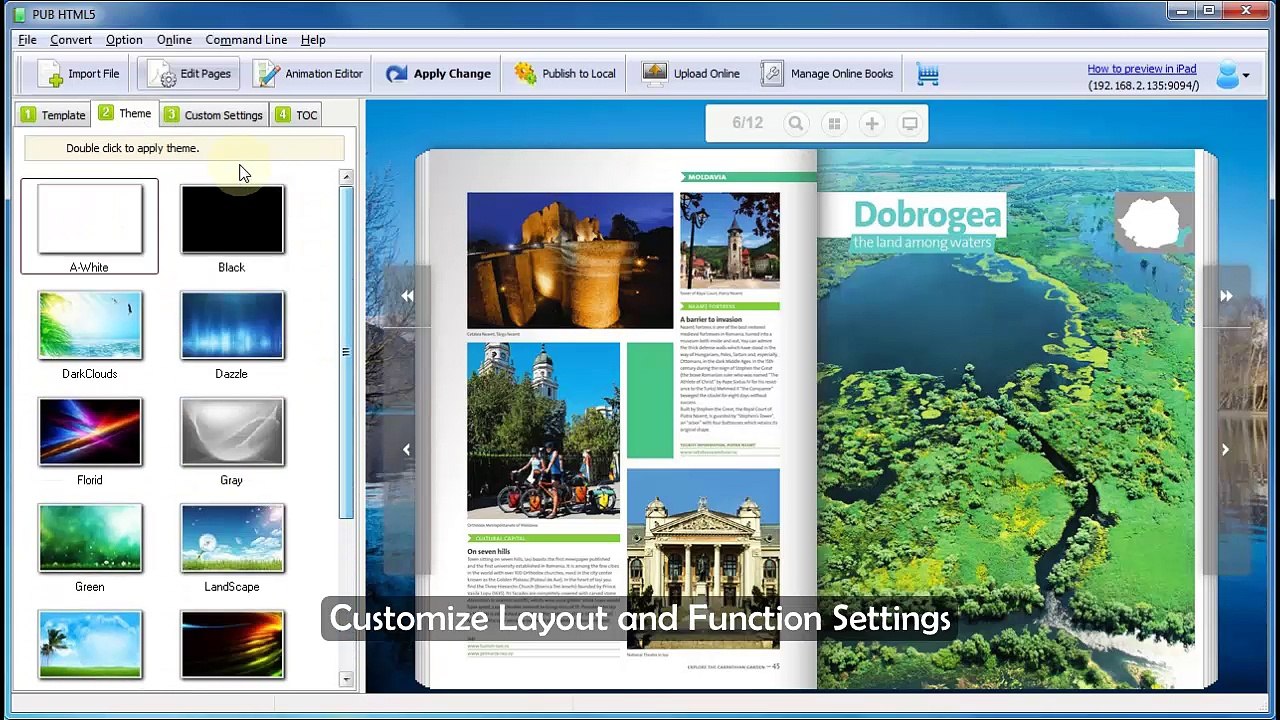Click Apply Change button
Image resolution: width=1280 pixels, height=720 pixels.
click(438, 74)
